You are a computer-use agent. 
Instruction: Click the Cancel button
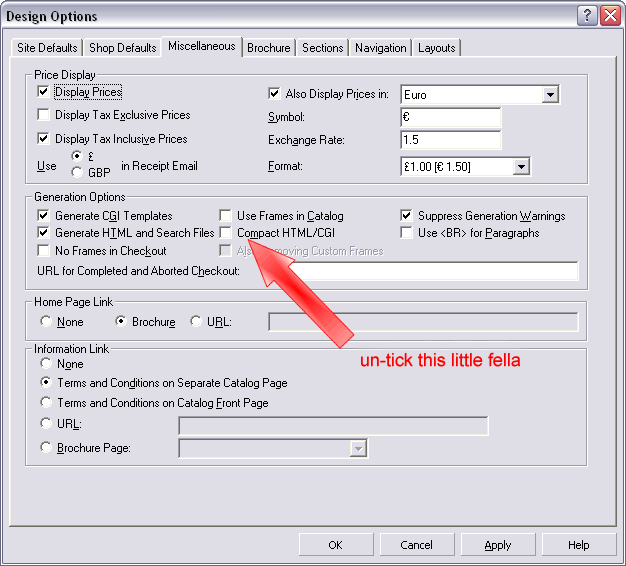[x=416, y=545]
